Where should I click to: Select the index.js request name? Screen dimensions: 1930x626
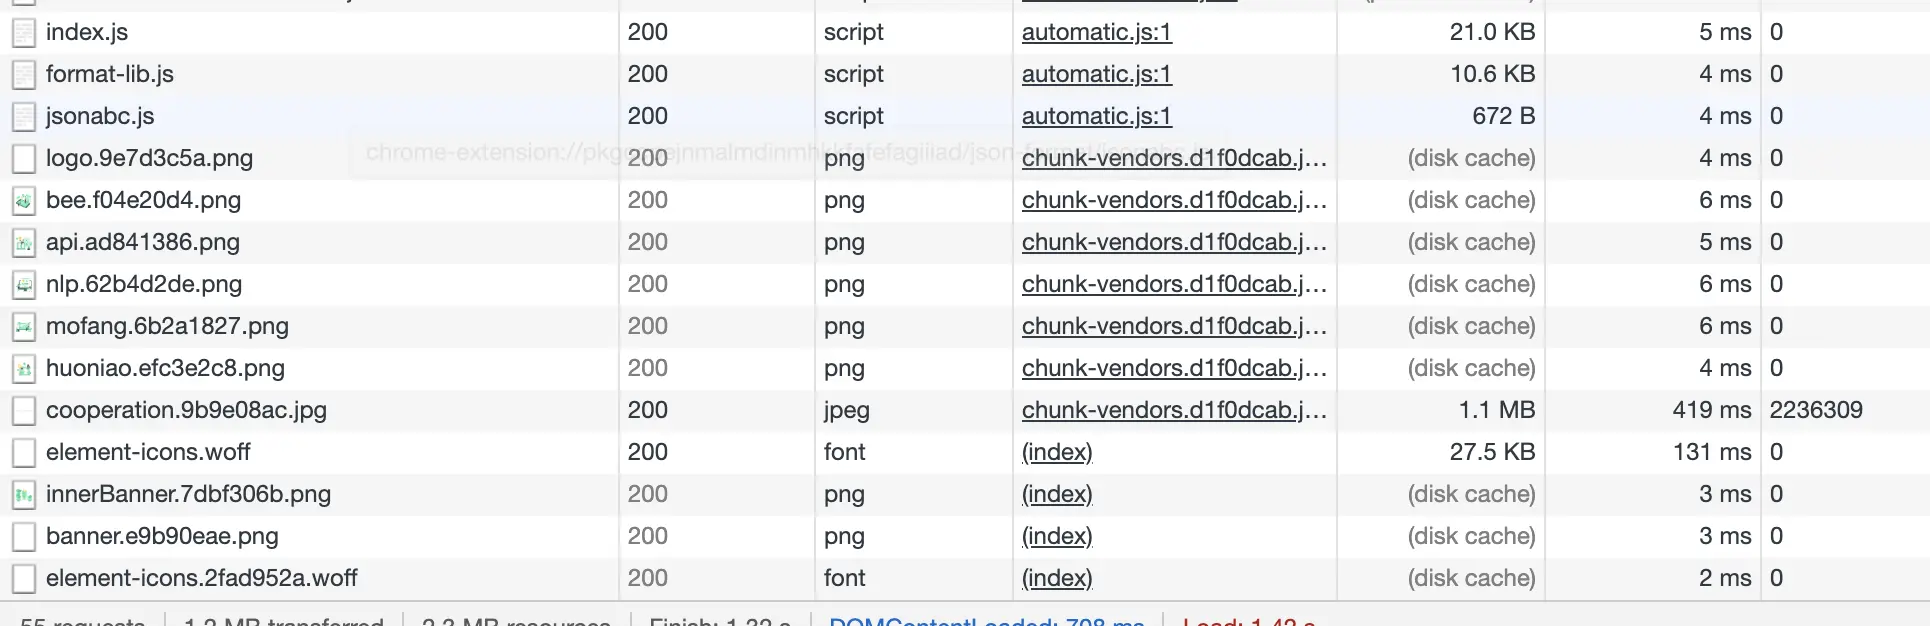tap(87, 32)
